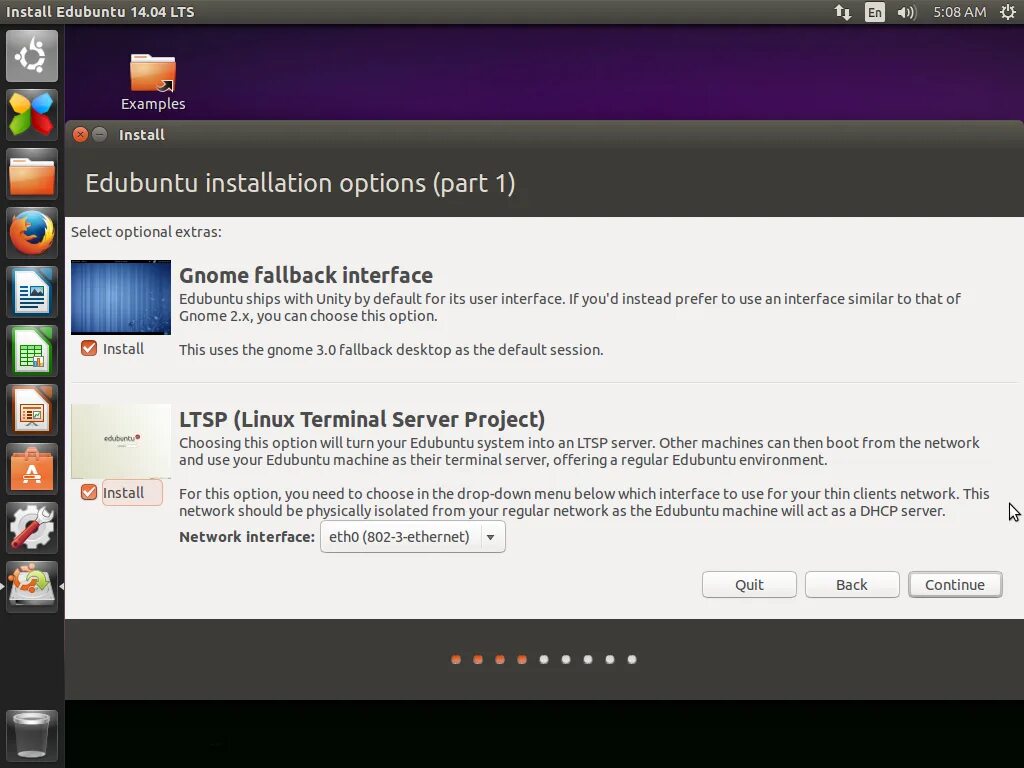1024x768 pixels.
Task: Click the Gnome fallback preview thumbnail
Action: (x=121, y=297)
